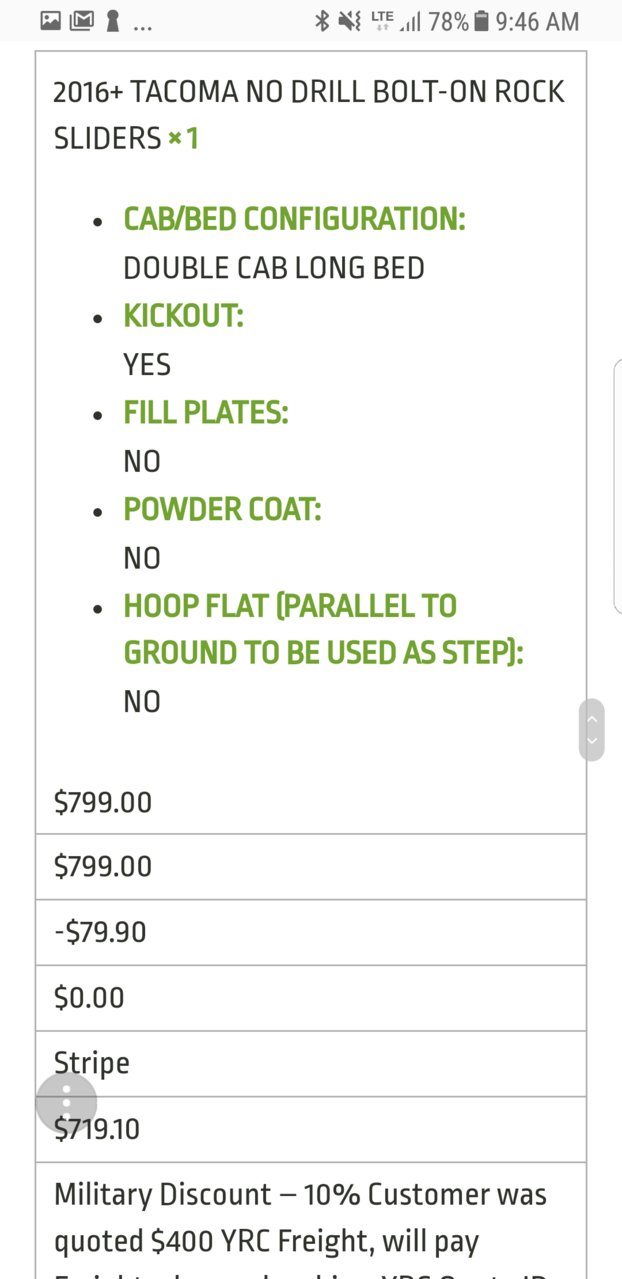
Task: Select the Stripe payment method row
Action: [x=311, y=1063]
